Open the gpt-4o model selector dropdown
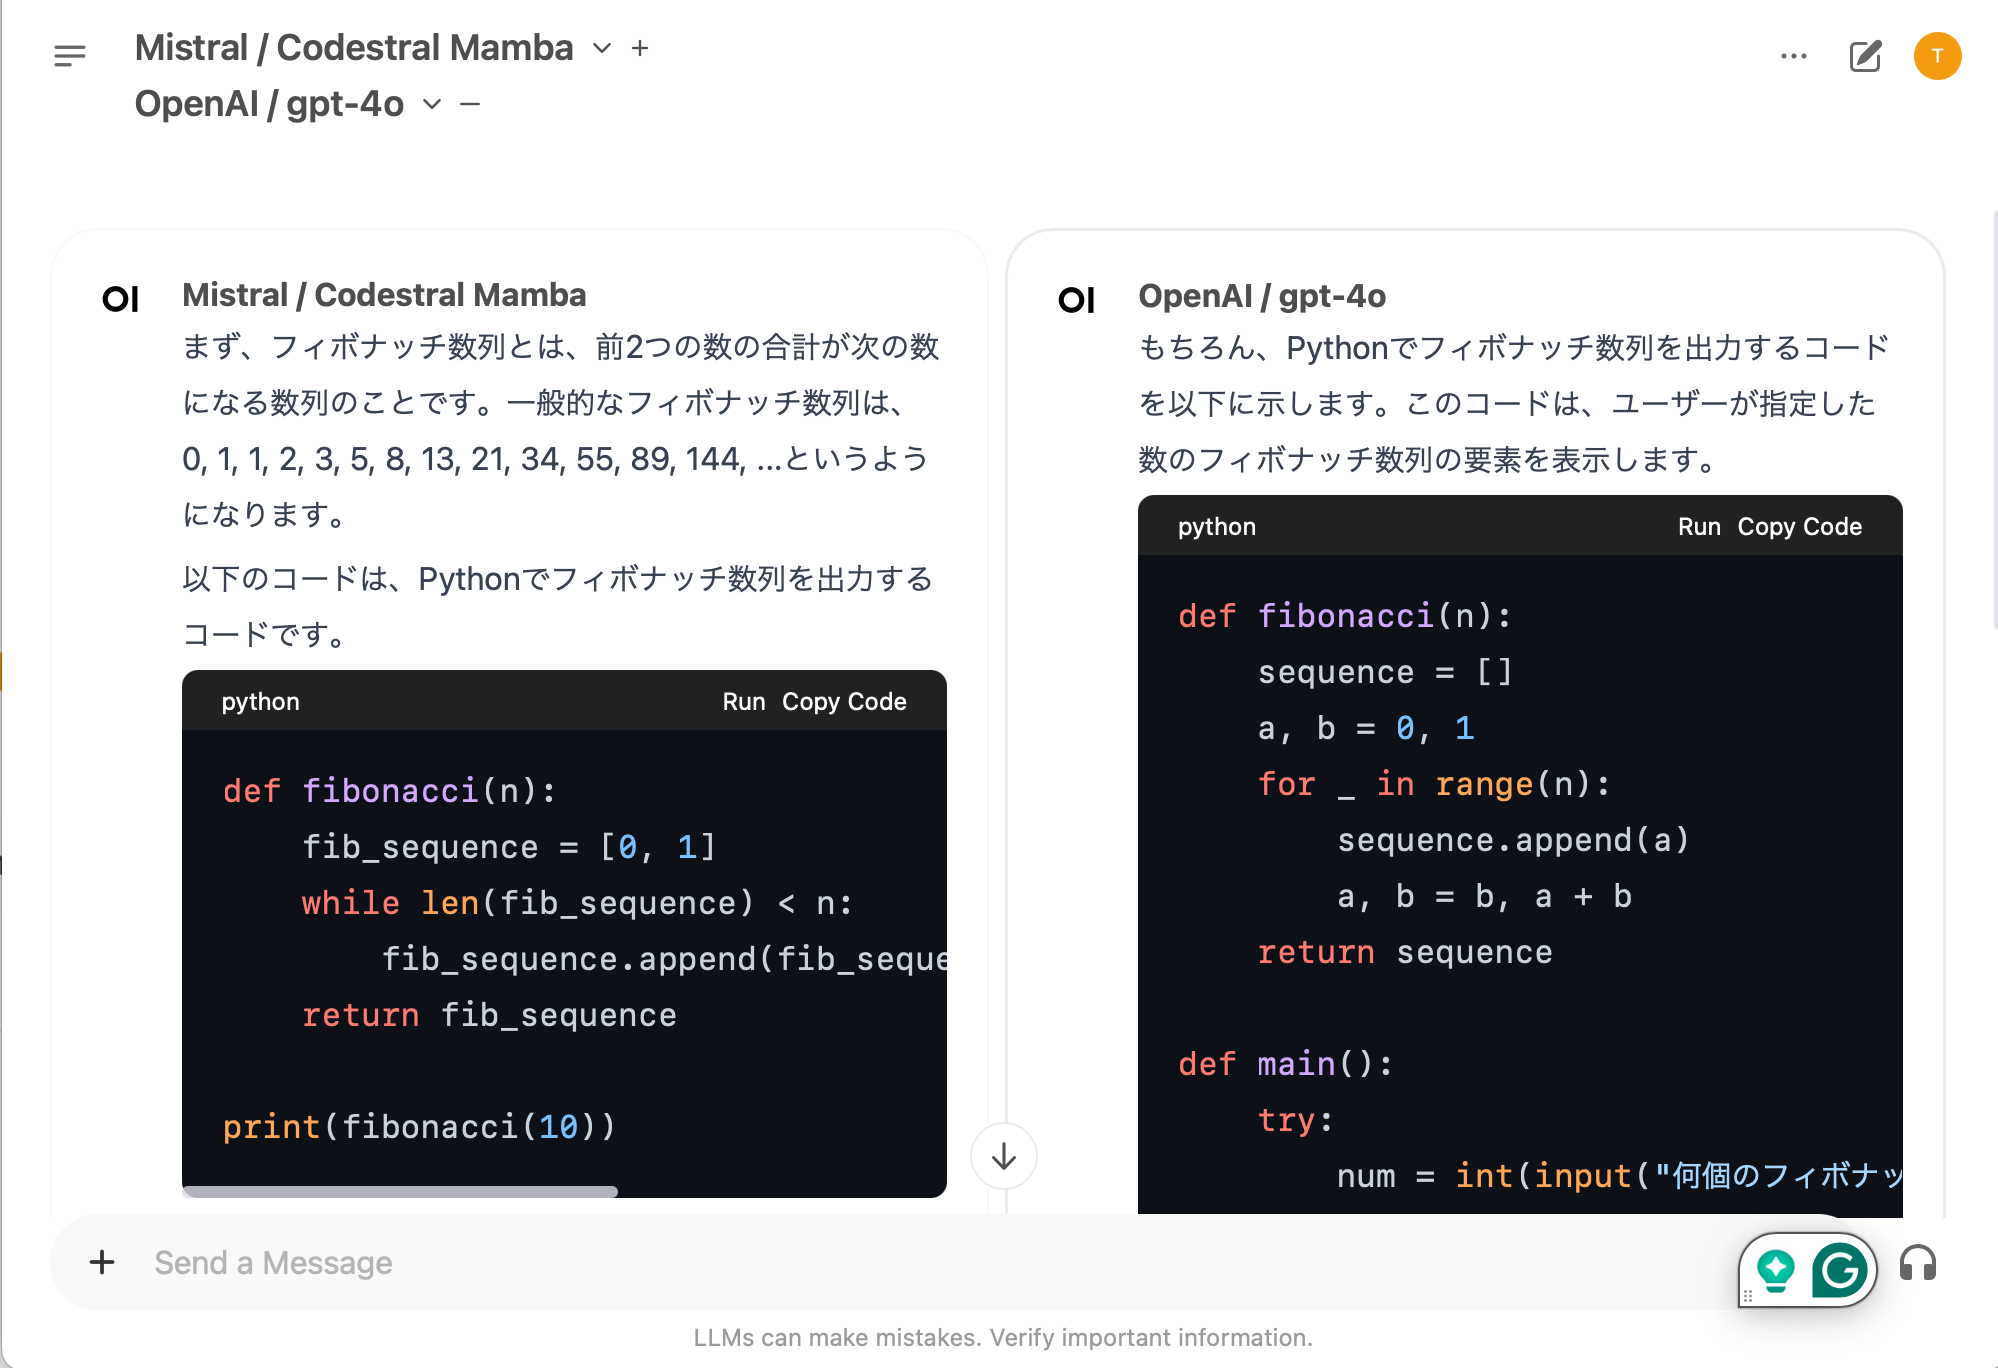The image size is (1998, 1368). [431, 104]
